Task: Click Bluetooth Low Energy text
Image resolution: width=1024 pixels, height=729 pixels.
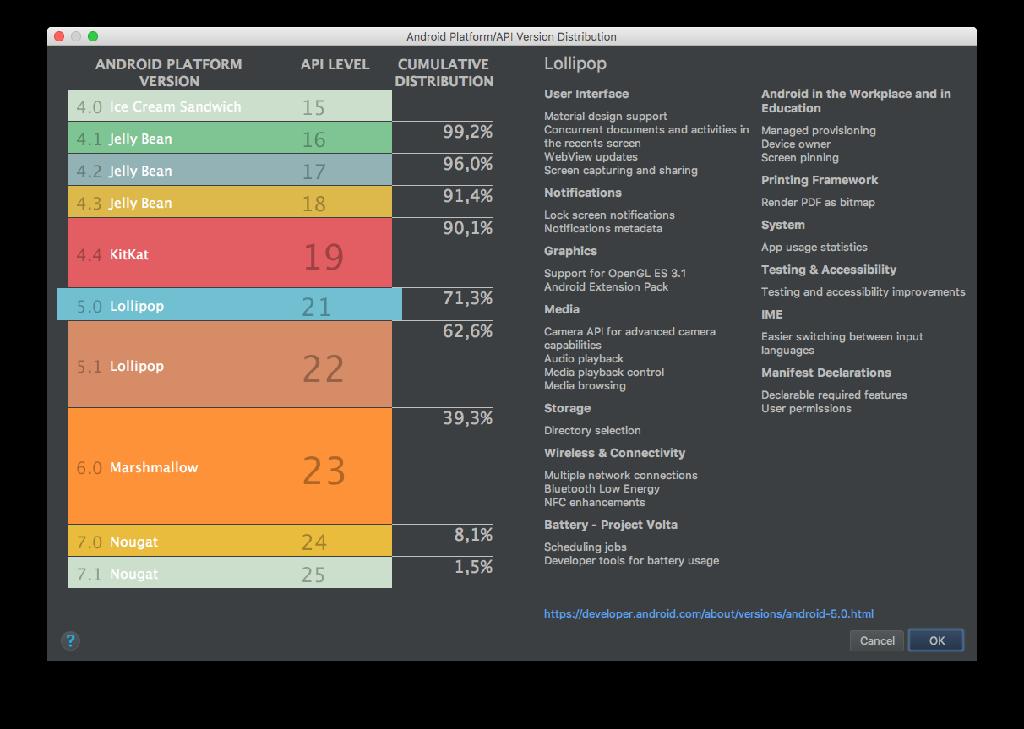Action: pyautogui.click(x=601, y=489)
